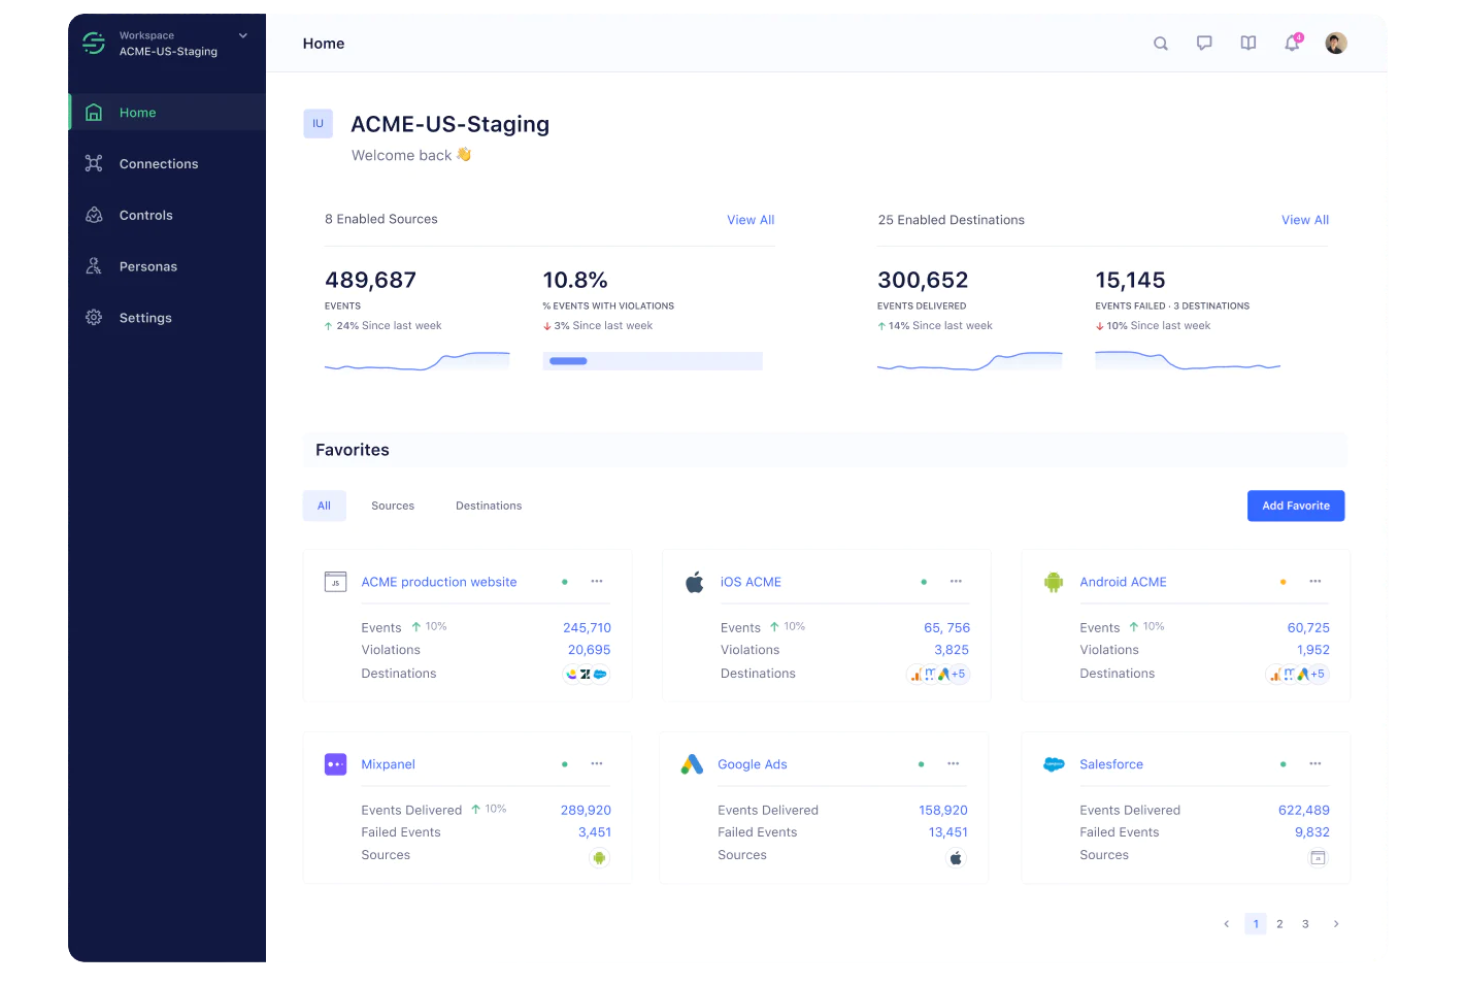Click the 13,451 failed events value

point(948,832)
